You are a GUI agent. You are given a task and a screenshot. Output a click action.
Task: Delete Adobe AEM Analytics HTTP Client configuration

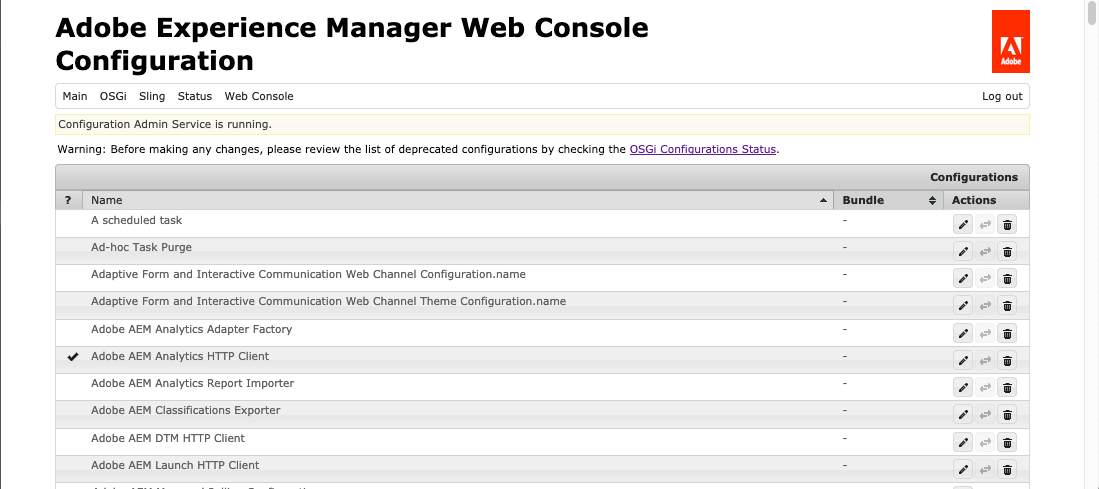[1007, 360]
